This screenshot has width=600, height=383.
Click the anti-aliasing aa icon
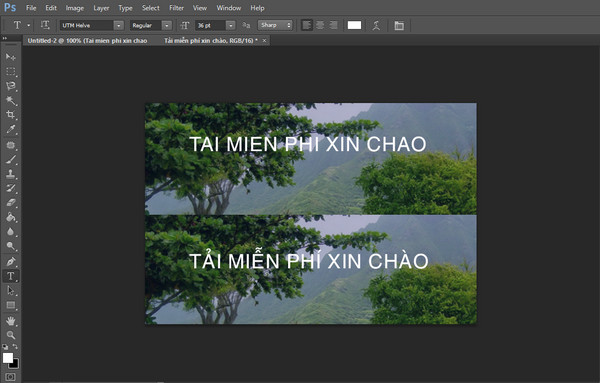coord(246,25)
